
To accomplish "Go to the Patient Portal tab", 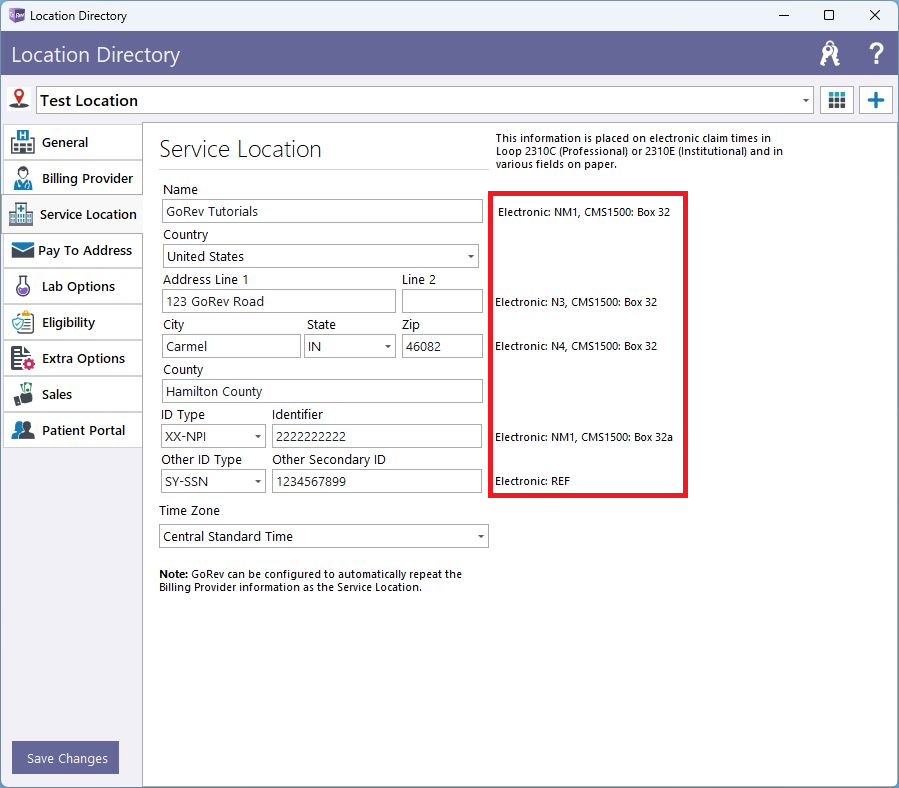I will [73, 430].
